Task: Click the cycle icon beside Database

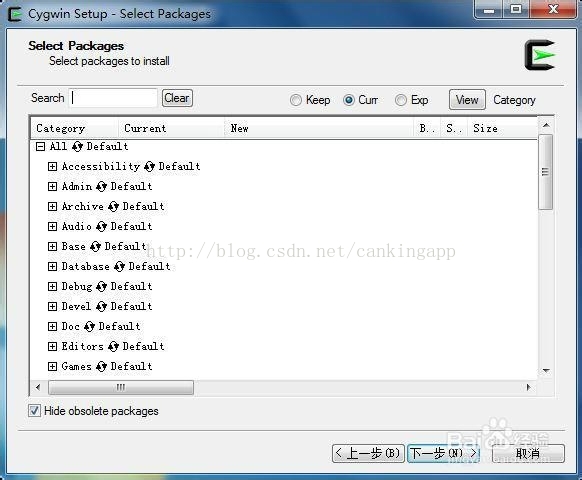Action: click(119, 267)
